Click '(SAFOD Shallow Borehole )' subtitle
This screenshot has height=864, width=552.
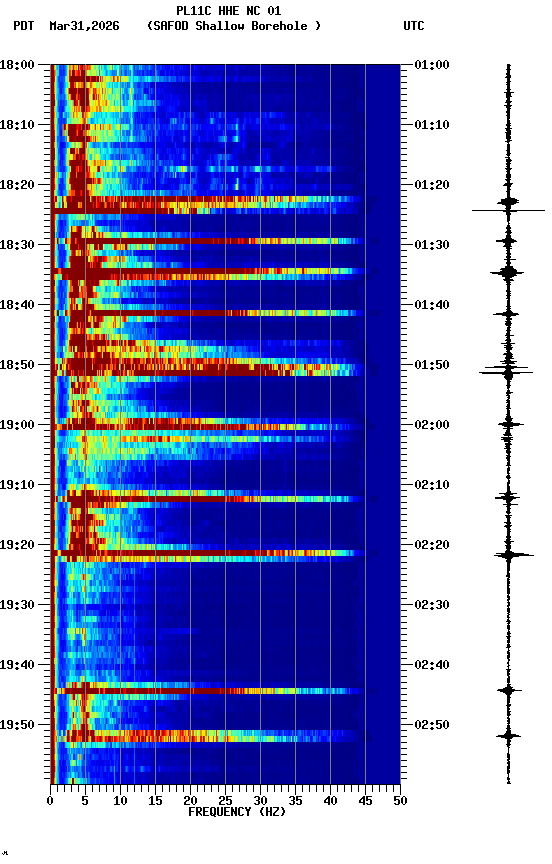click(x=234, y=26)
